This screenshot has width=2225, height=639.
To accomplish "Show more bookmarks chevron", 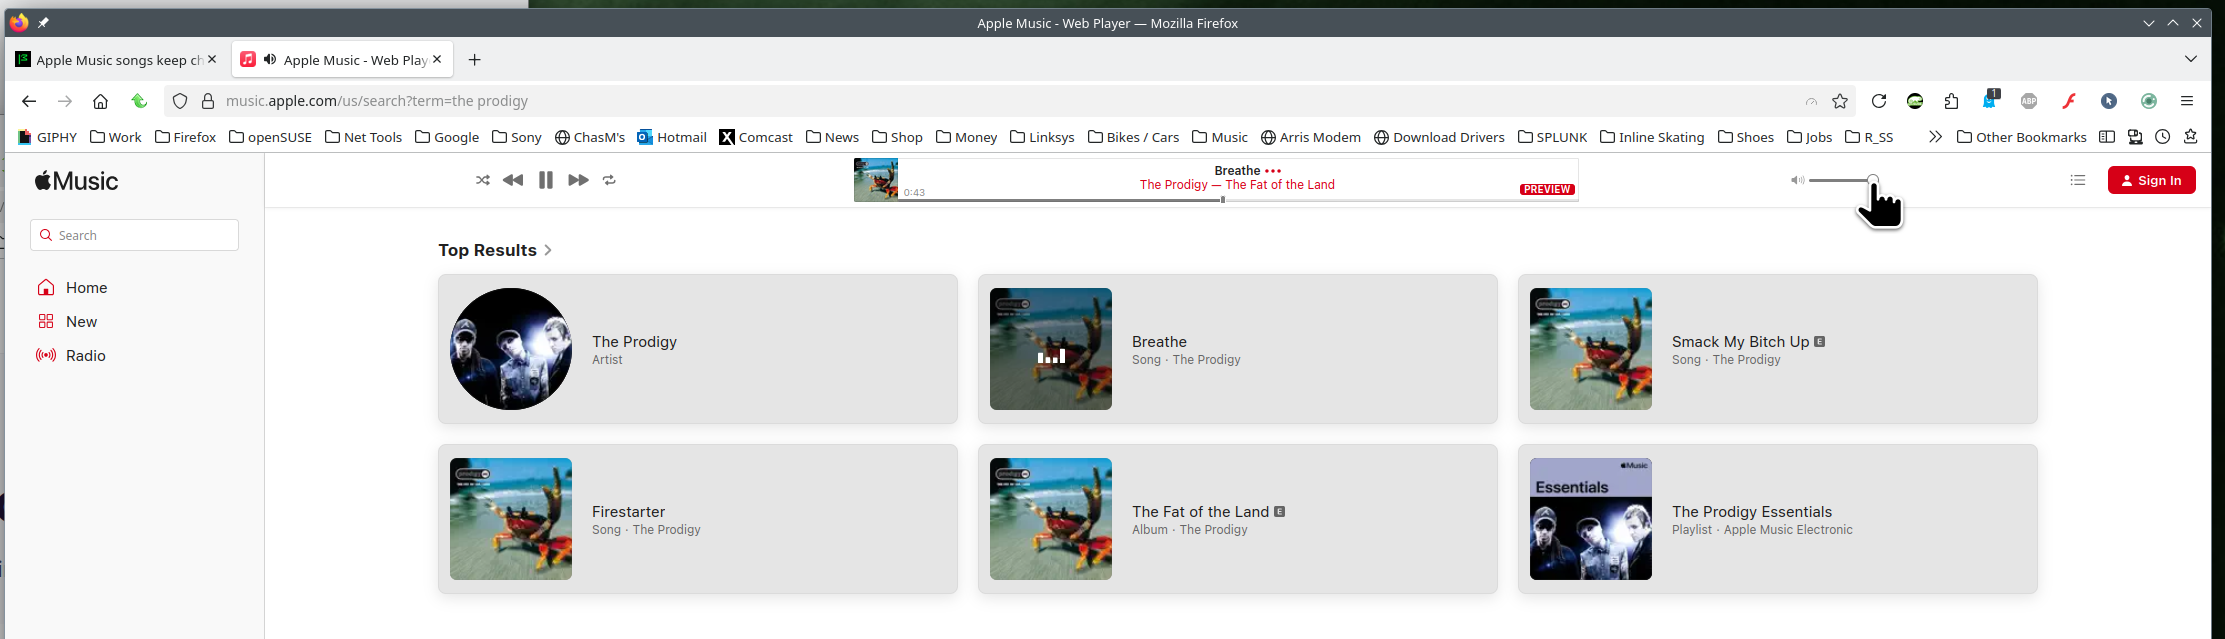I will pyautogui.click(x=1935, y=137).
